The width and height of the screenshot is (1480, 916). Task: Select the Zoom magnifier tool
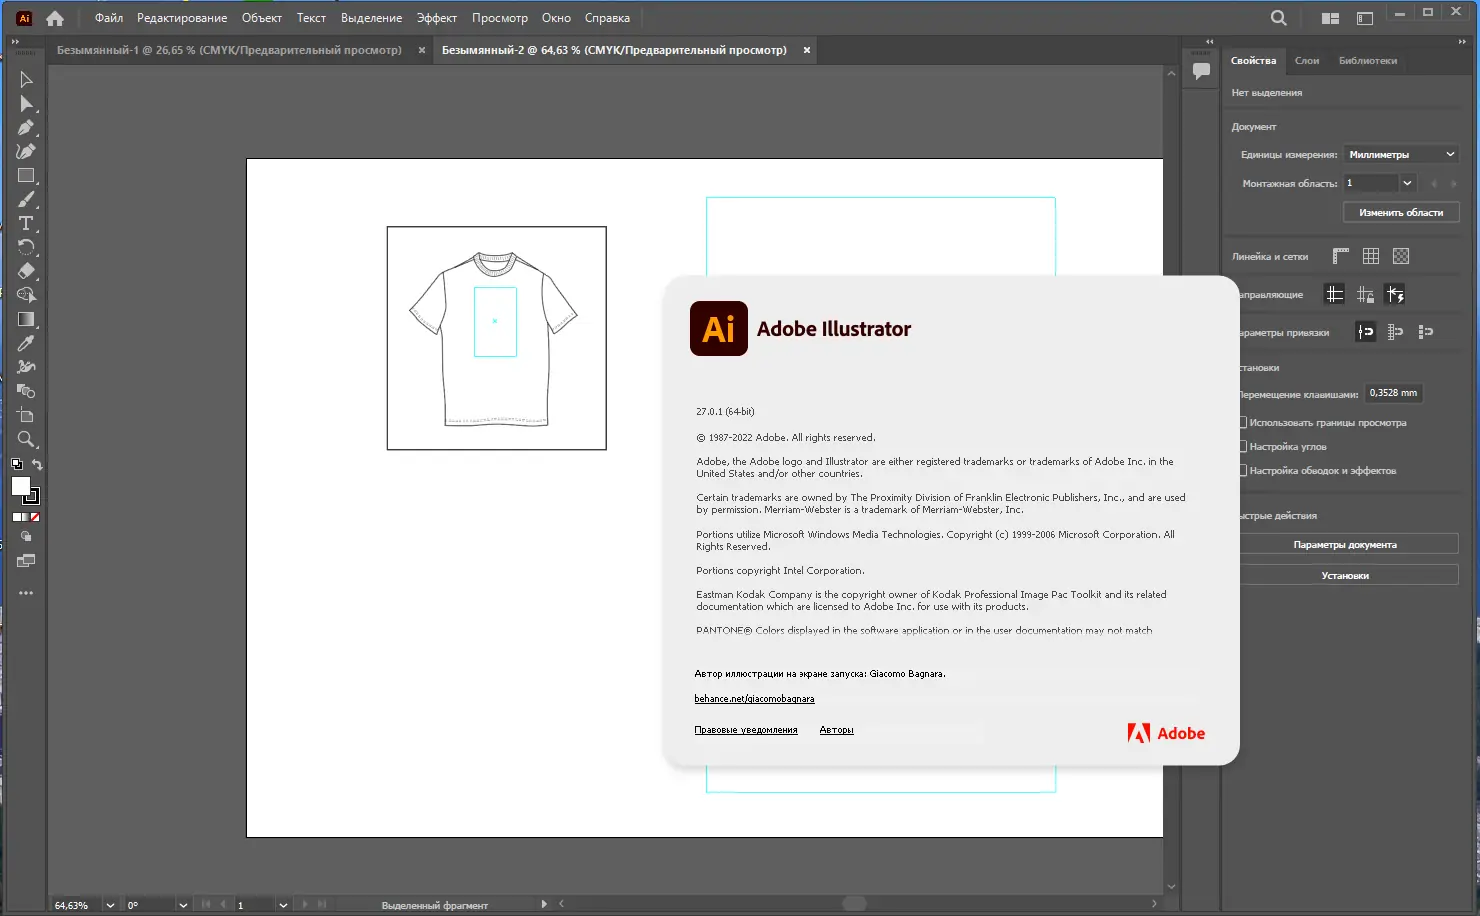coord(26,439)
